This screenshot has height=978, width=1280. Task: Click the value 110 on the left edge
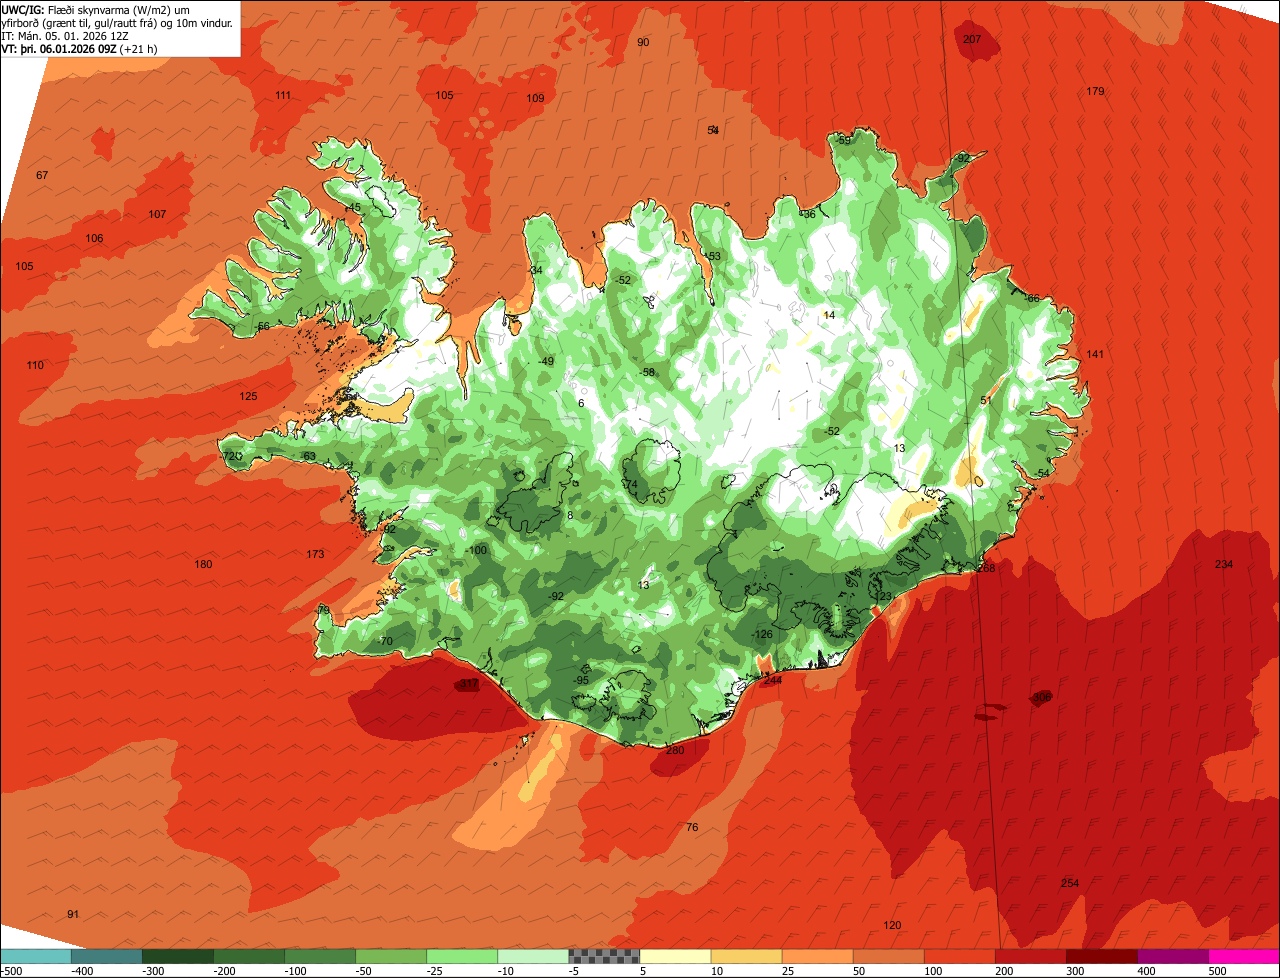point(35,365)
